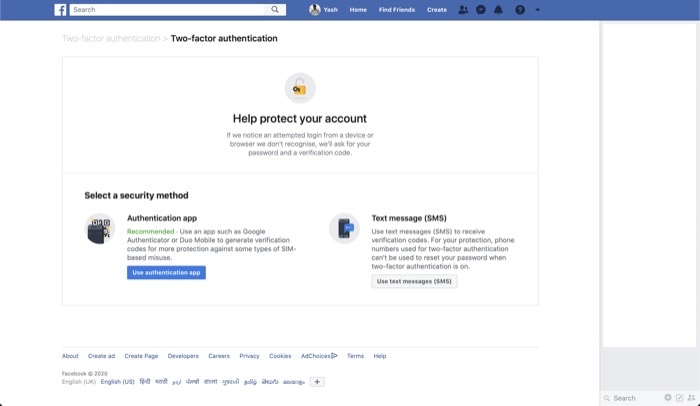This screenshot has width=700, height=406.
Task: Click the Facebook © 2020 text
Action: coord(84,373)
